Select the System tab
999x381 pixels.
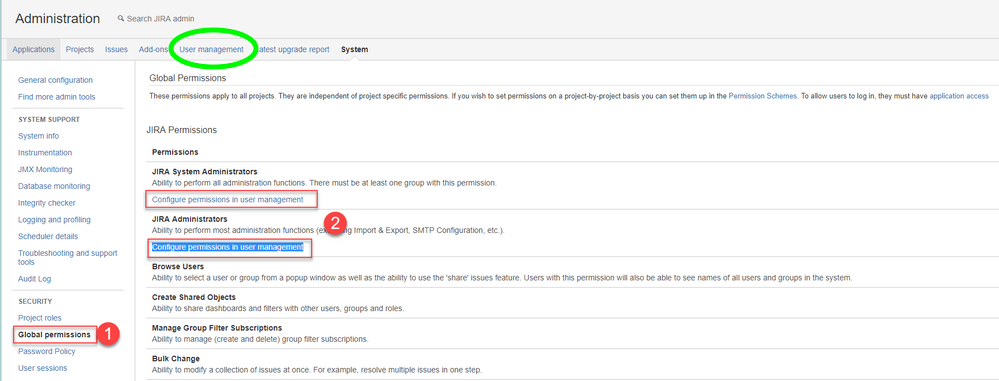[x=354, y=50]
